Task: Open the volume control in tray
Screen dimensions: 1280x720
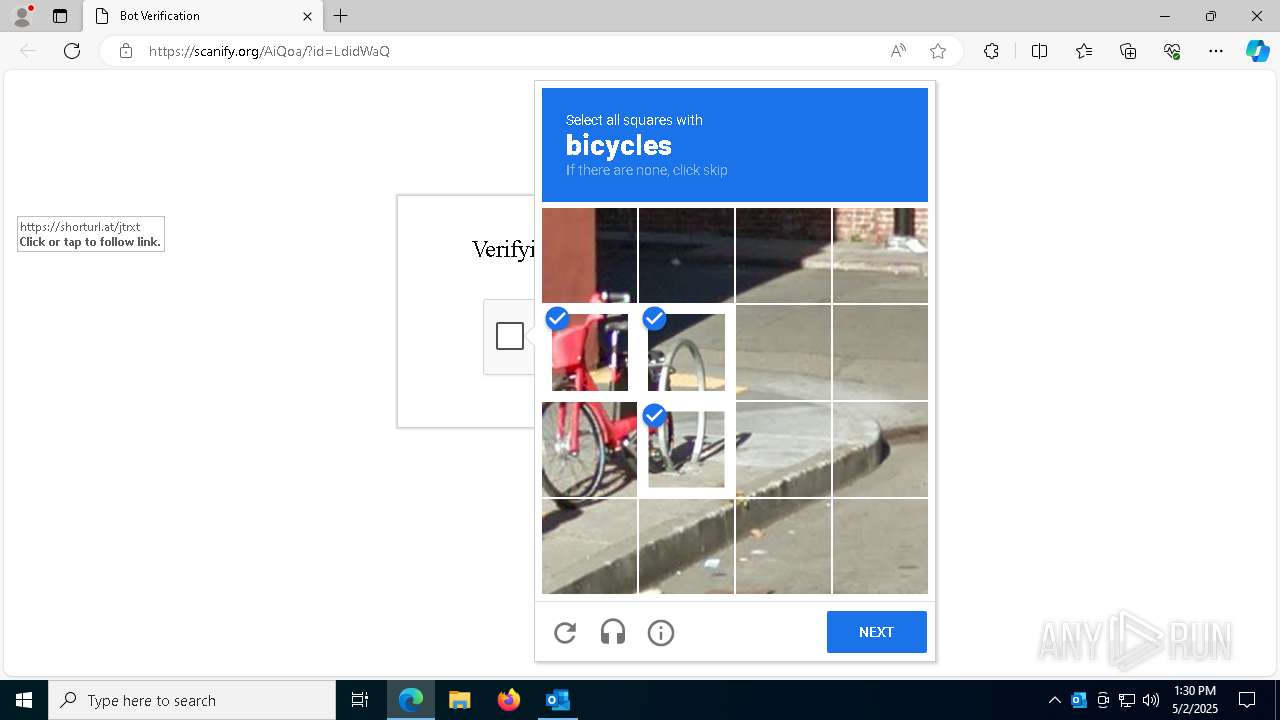Action: [1151, 700]
